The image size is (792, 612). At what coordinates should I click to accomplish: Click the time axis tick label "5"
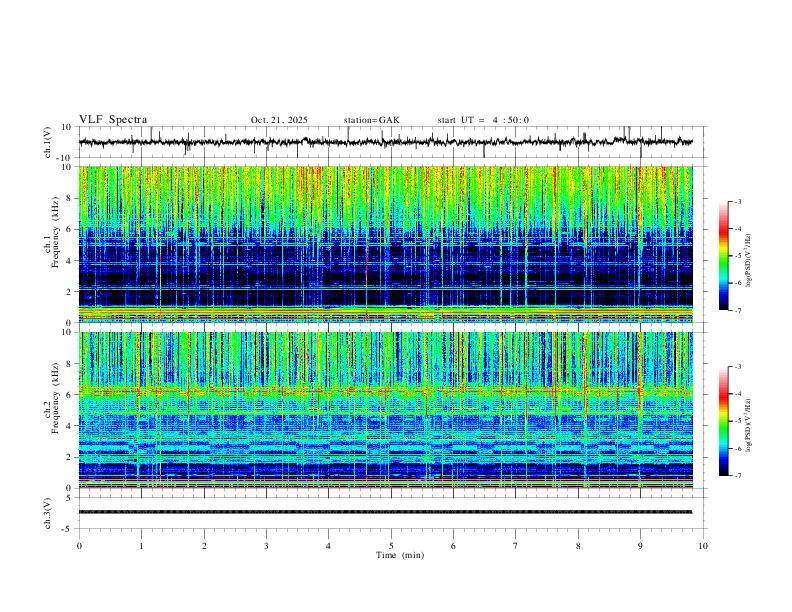point(391,546)
